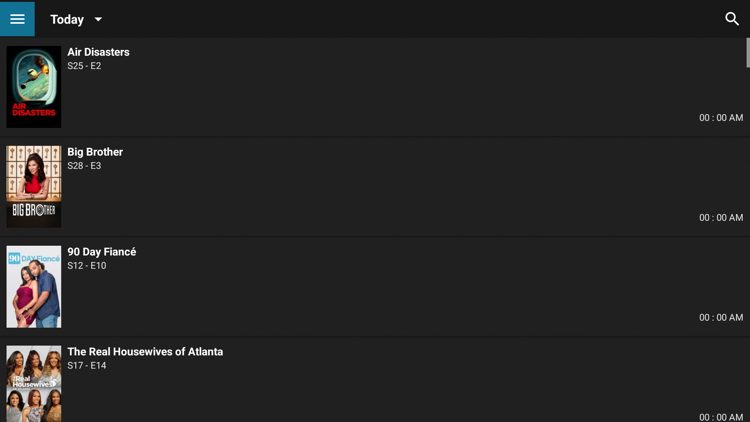
Task: Open The Real Housewives of Atlanta poster
Action: 33,384
